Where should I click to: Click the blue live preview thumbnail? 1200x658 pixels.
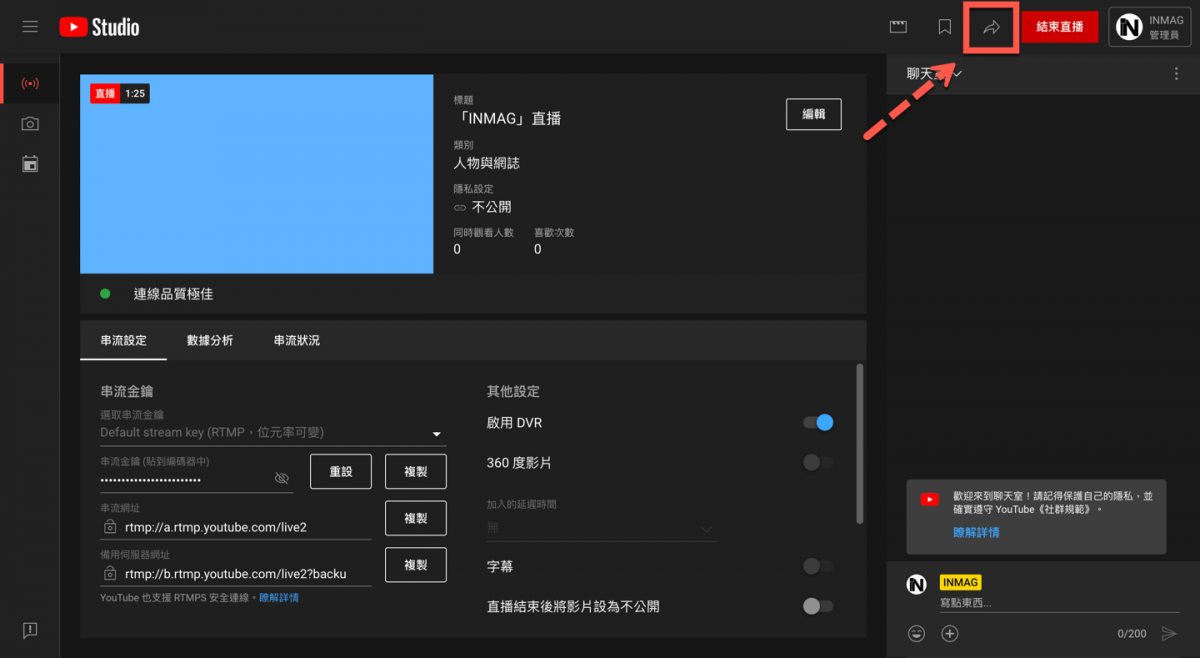click(x=256, y=174)
